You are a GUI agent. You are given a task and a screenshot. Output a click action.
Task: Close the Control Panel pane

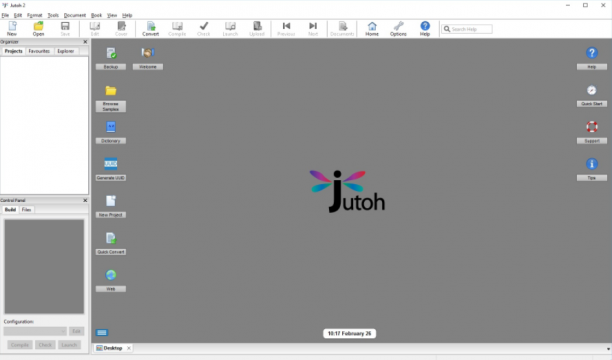pos(85,200)
